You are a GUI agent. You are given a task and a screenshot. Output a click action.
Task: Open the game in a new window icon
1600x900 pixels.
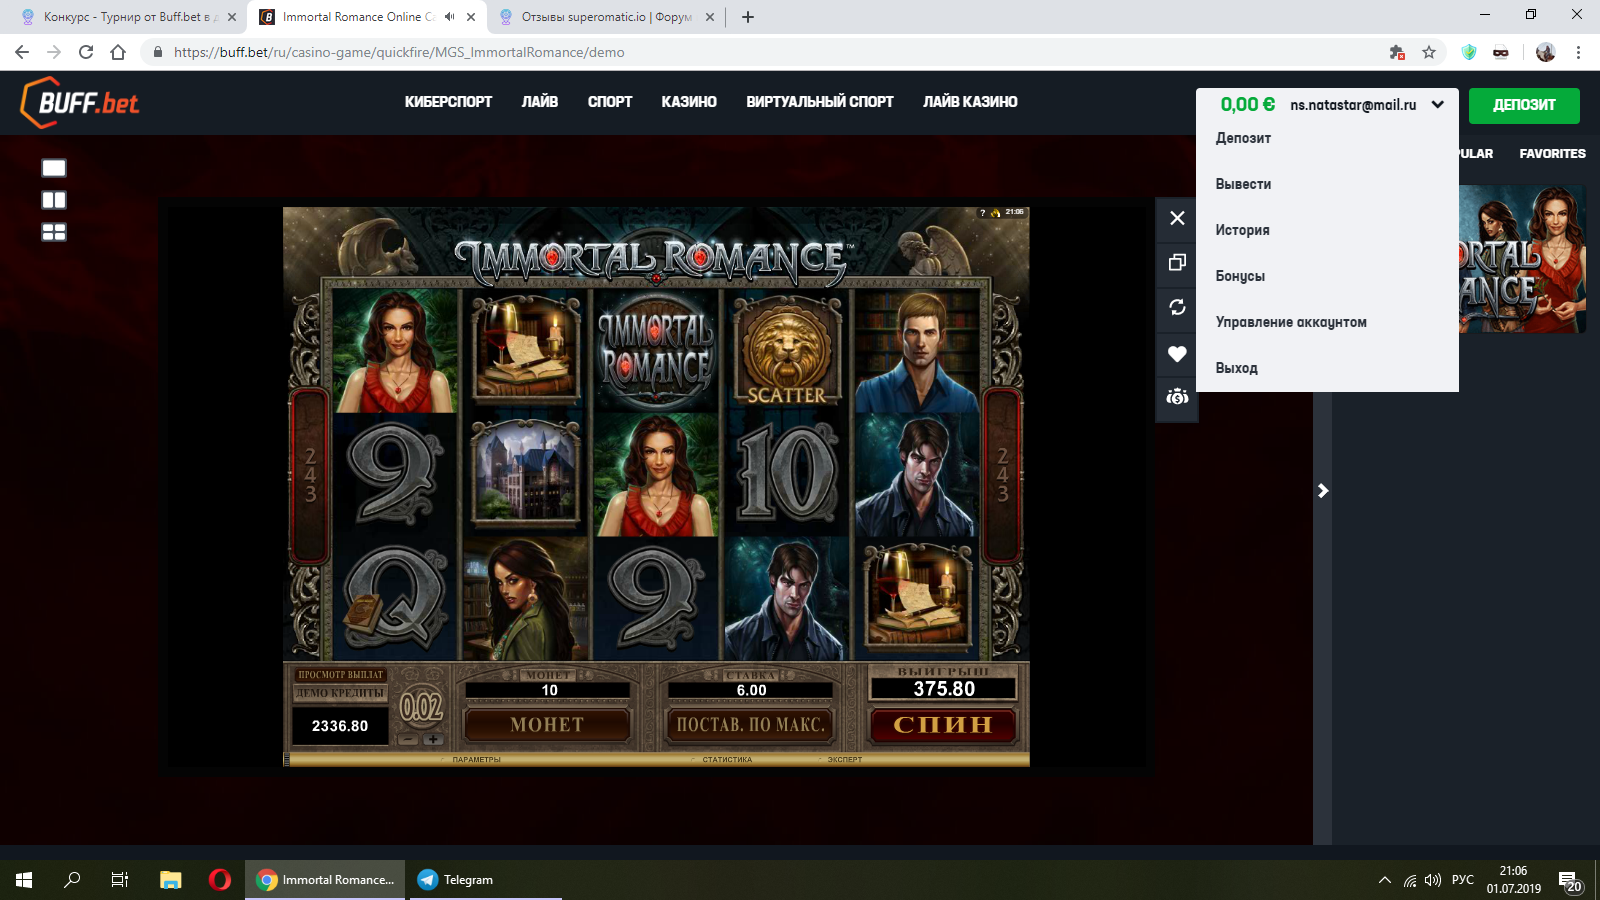tap(1177, 262)
